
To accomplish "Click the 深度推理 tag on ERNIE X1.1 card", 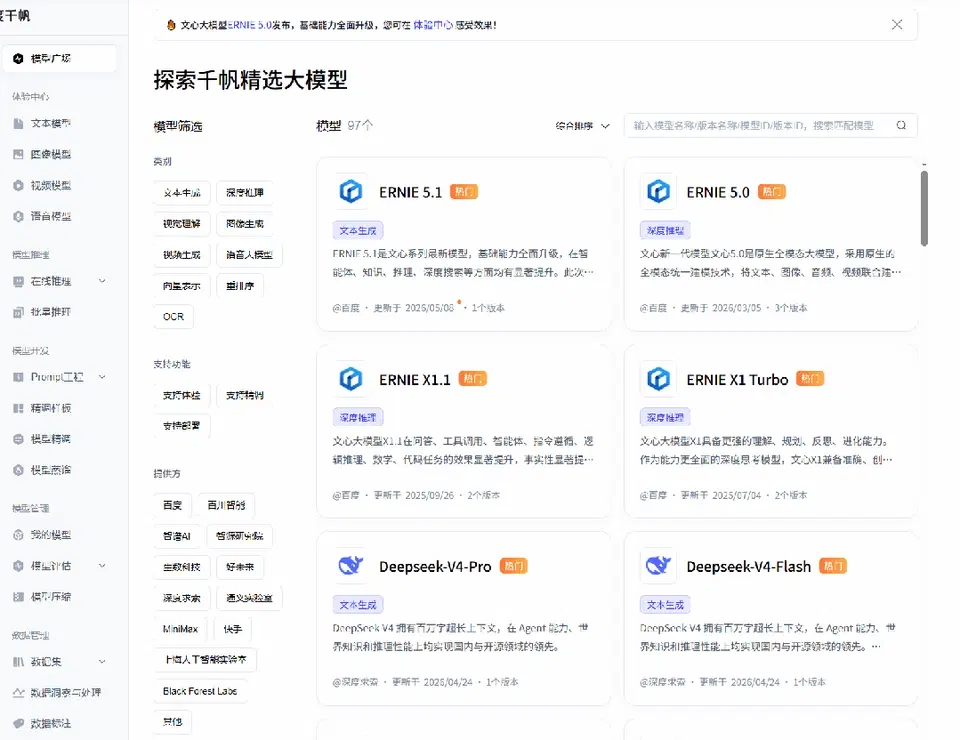I will (x=358, y=417).
